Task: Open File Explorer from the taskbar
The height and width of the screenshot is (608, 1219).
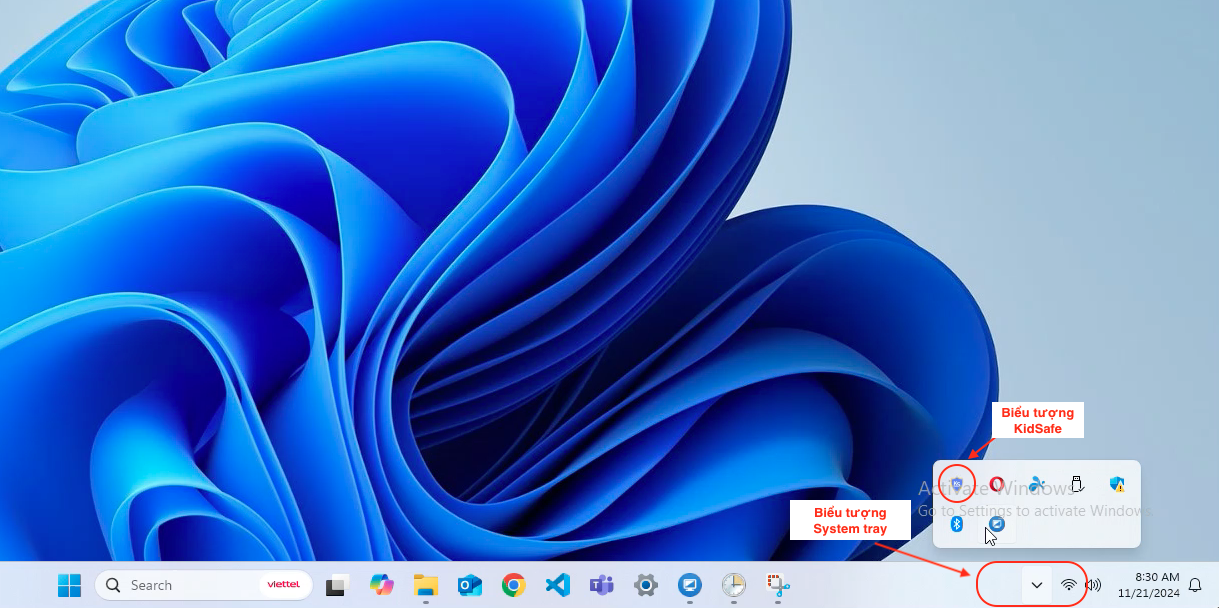Action: [x=426, y=585]
